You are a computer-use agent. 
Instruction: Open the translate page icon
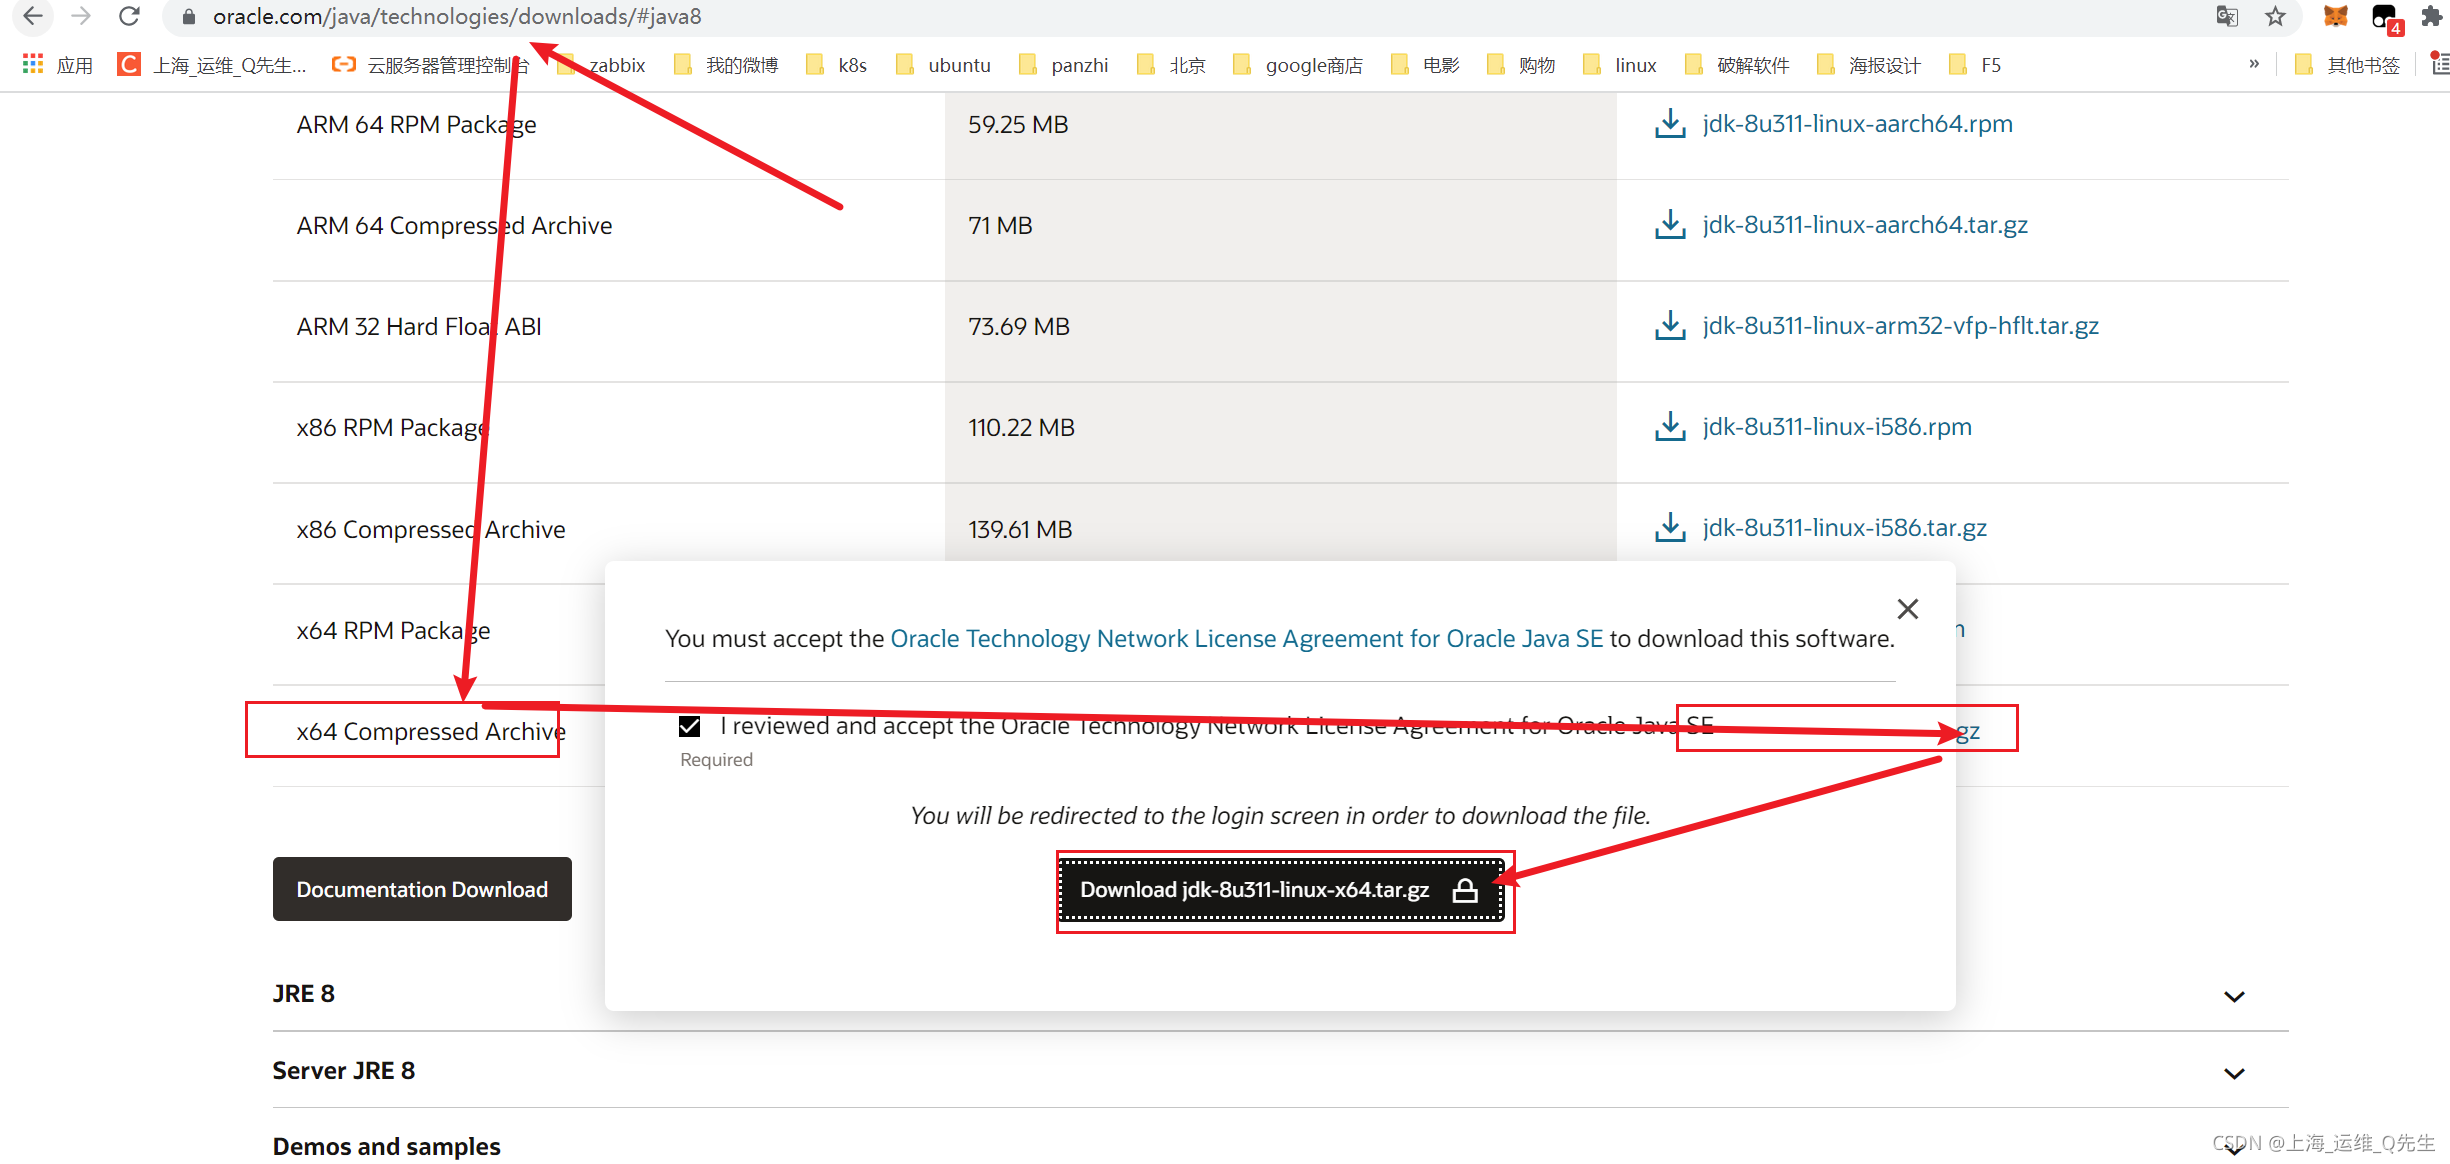tap(2227, 16)
